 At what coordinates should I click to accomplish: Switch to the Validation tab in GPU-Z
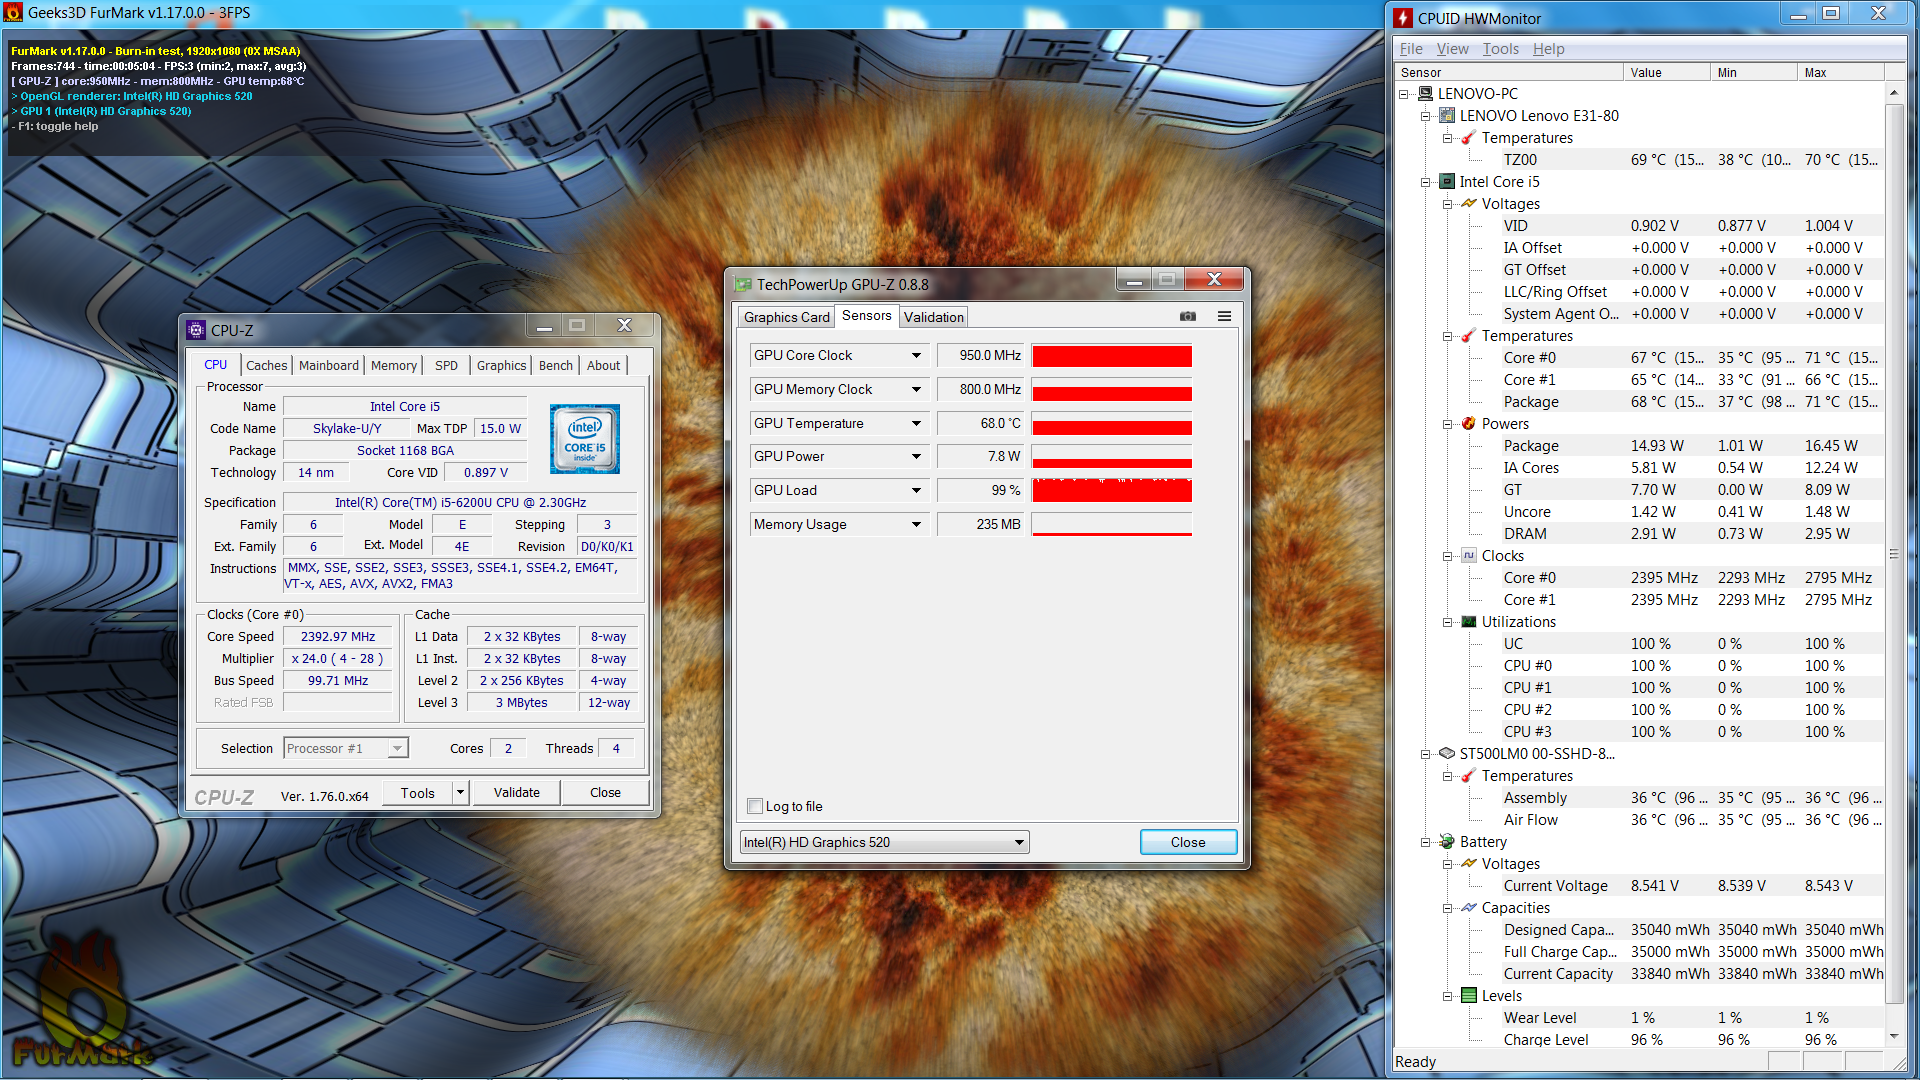(x=934, y=317)
